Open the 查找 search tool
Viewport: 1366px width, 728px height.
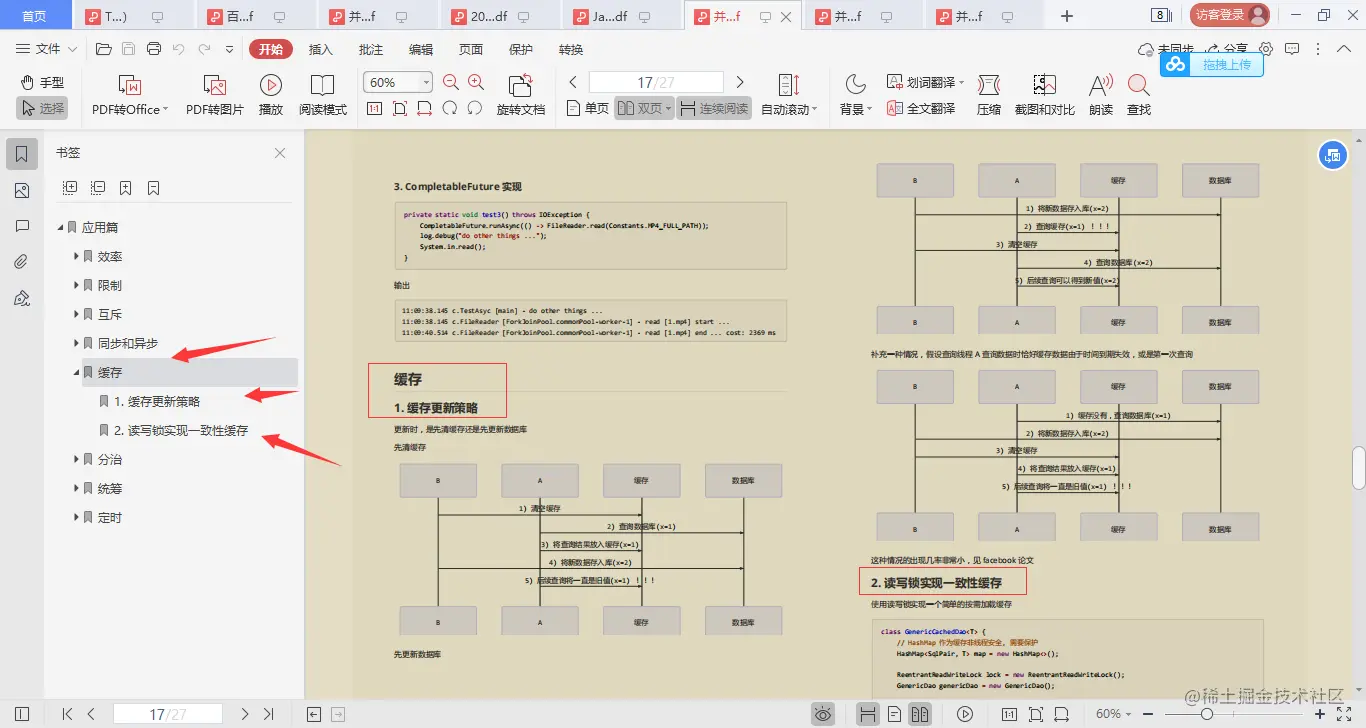tap(1138, 95)
